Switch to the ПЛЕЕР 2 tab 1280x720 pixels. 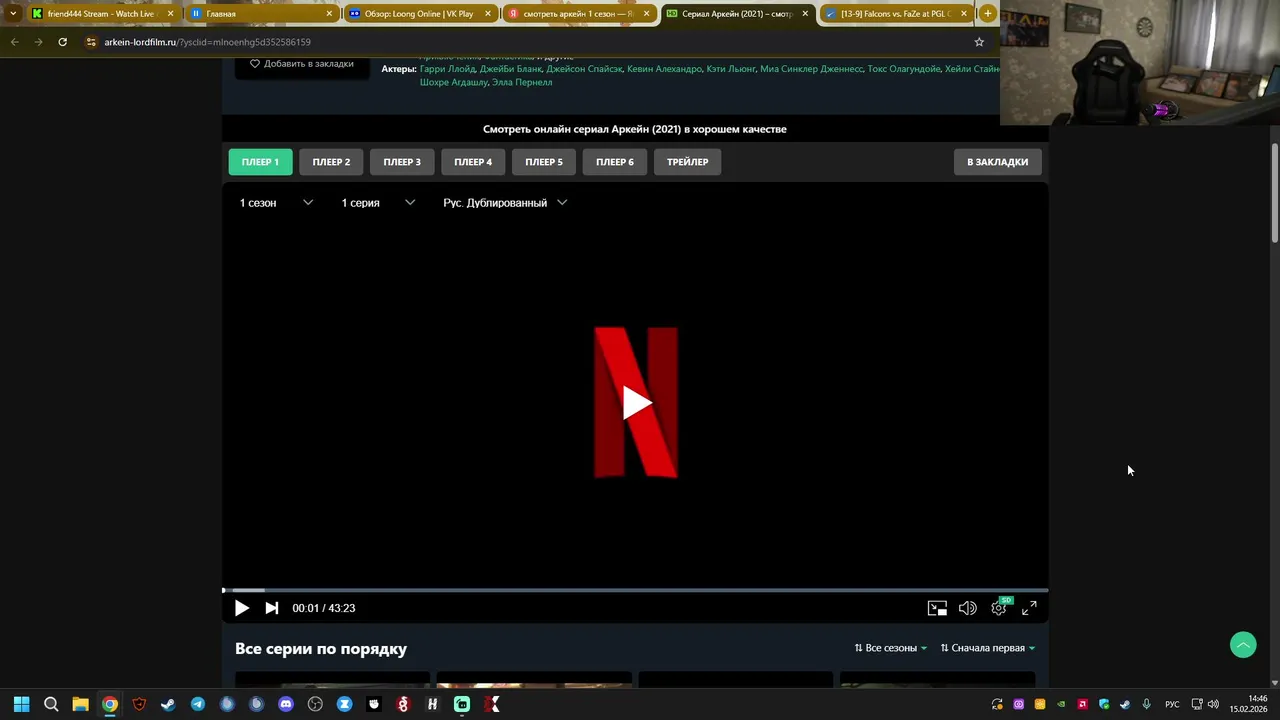[331, 162]
